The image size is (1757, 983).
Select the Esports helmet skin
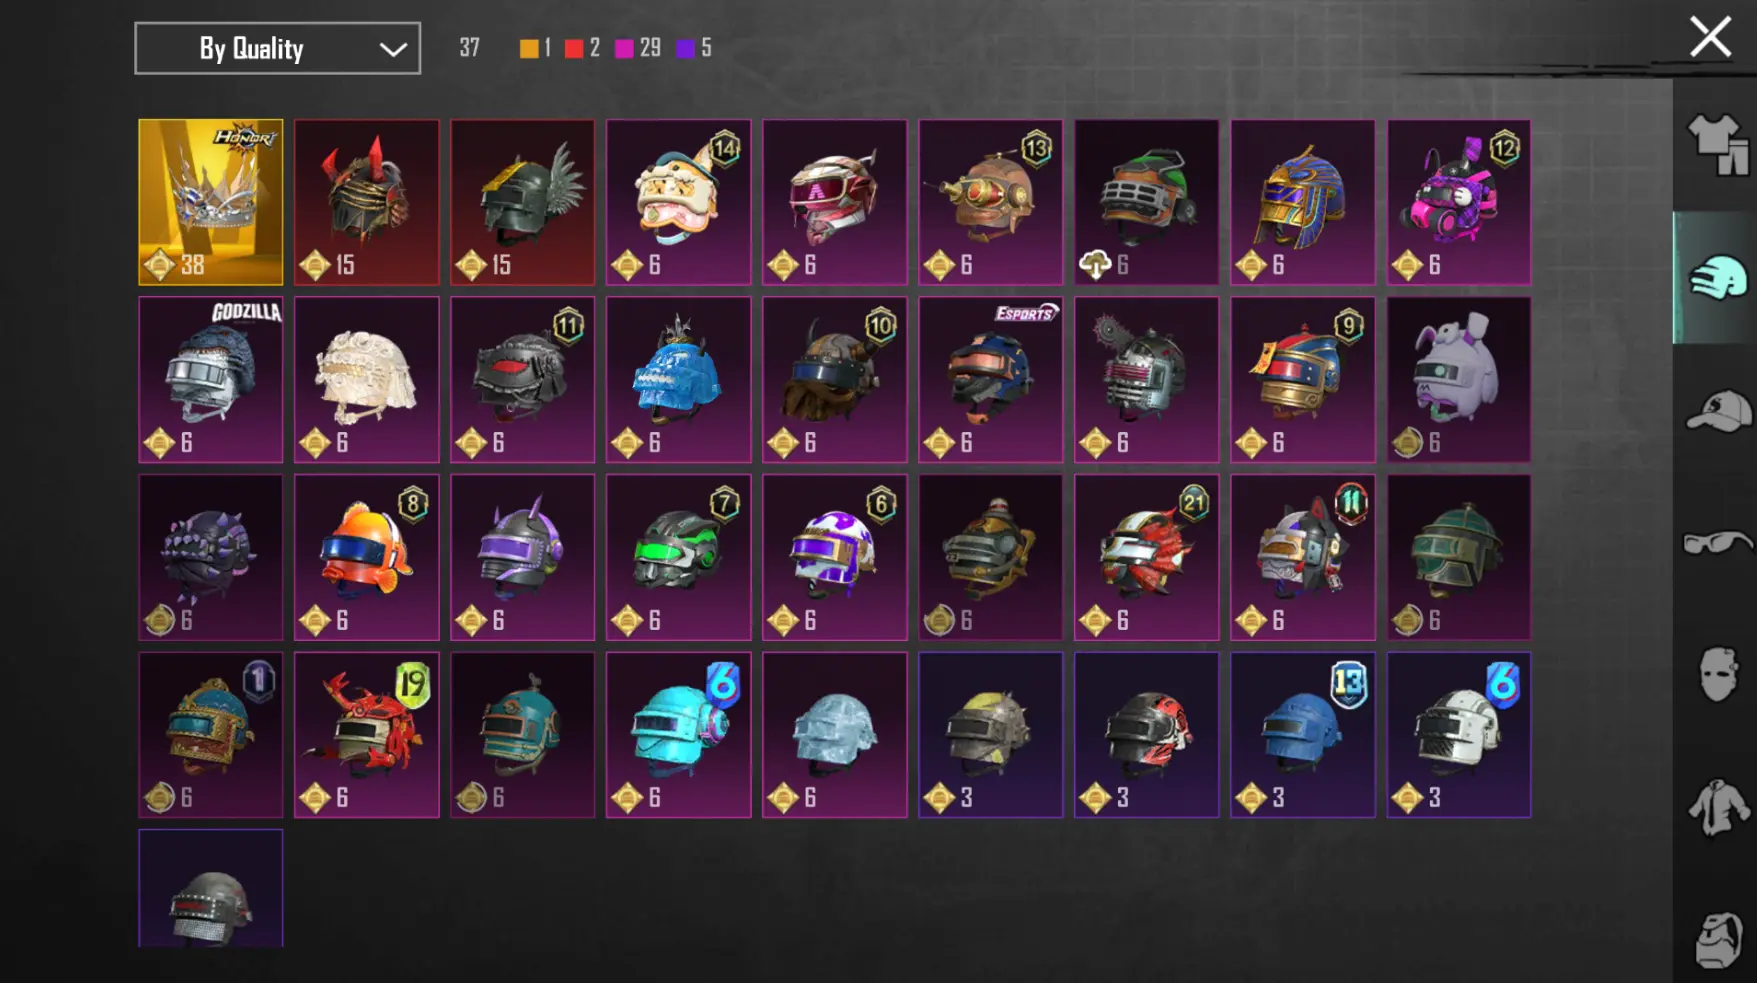point(990,379)
